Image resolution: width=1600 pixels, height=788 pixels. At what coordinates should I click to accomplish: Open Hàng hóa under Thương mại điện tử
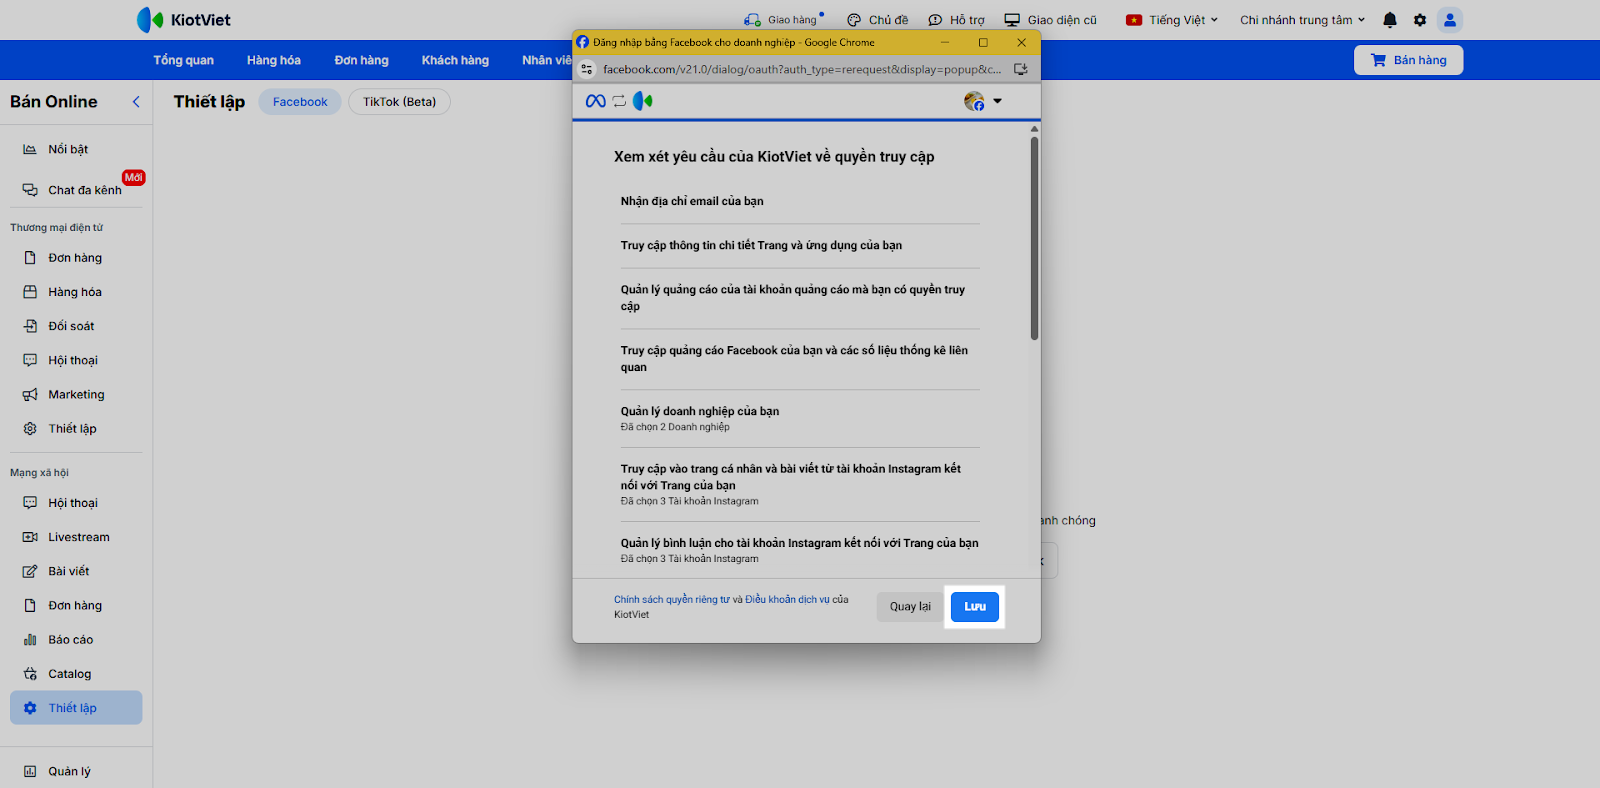pyautogui.click(x=76, y=292)
